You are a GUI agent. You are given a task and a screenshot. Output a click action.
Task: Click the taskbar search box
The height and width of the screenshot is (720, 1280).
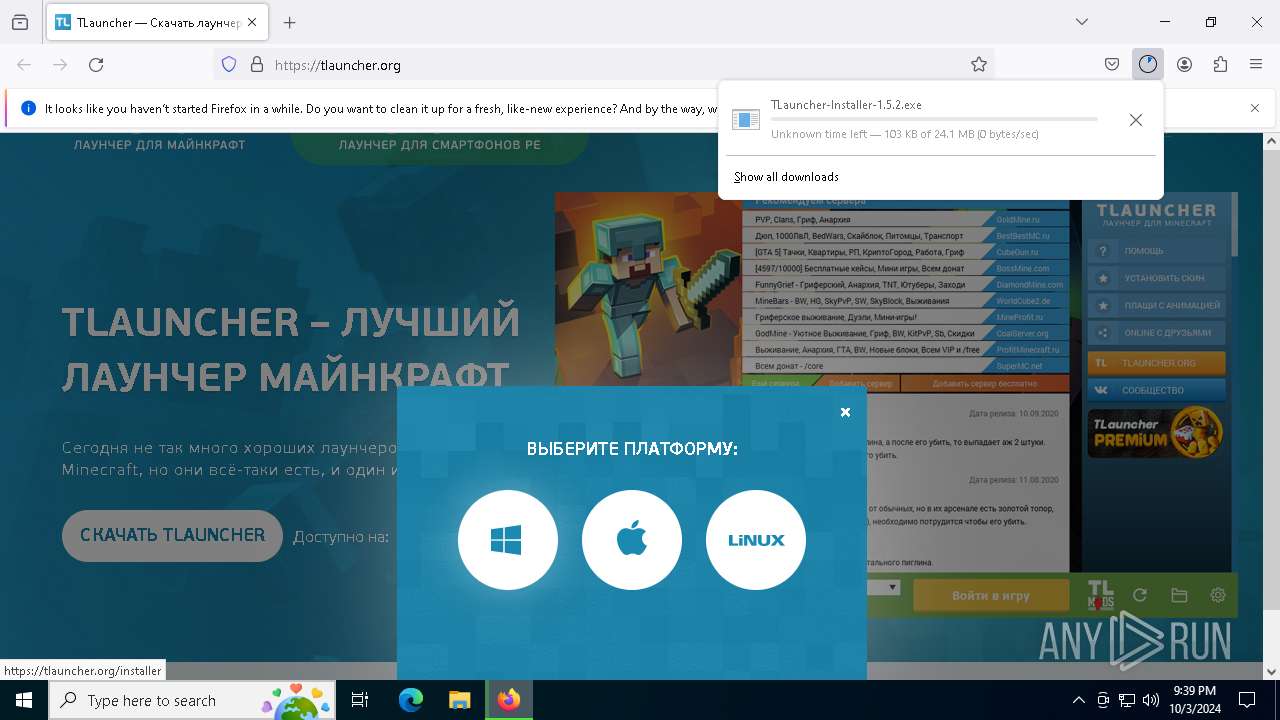tap(192, 700)
